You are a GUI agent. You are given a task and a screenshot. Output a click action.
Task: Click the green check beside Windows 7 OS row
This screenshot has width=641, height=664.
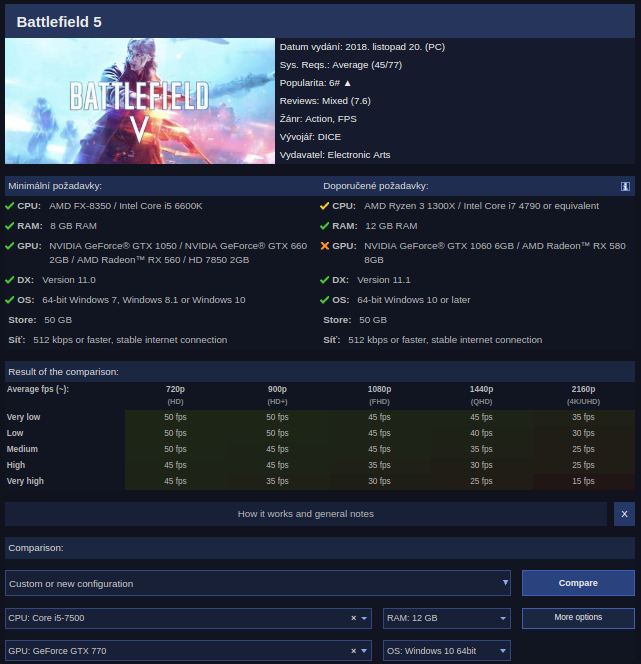coord(10,300)
